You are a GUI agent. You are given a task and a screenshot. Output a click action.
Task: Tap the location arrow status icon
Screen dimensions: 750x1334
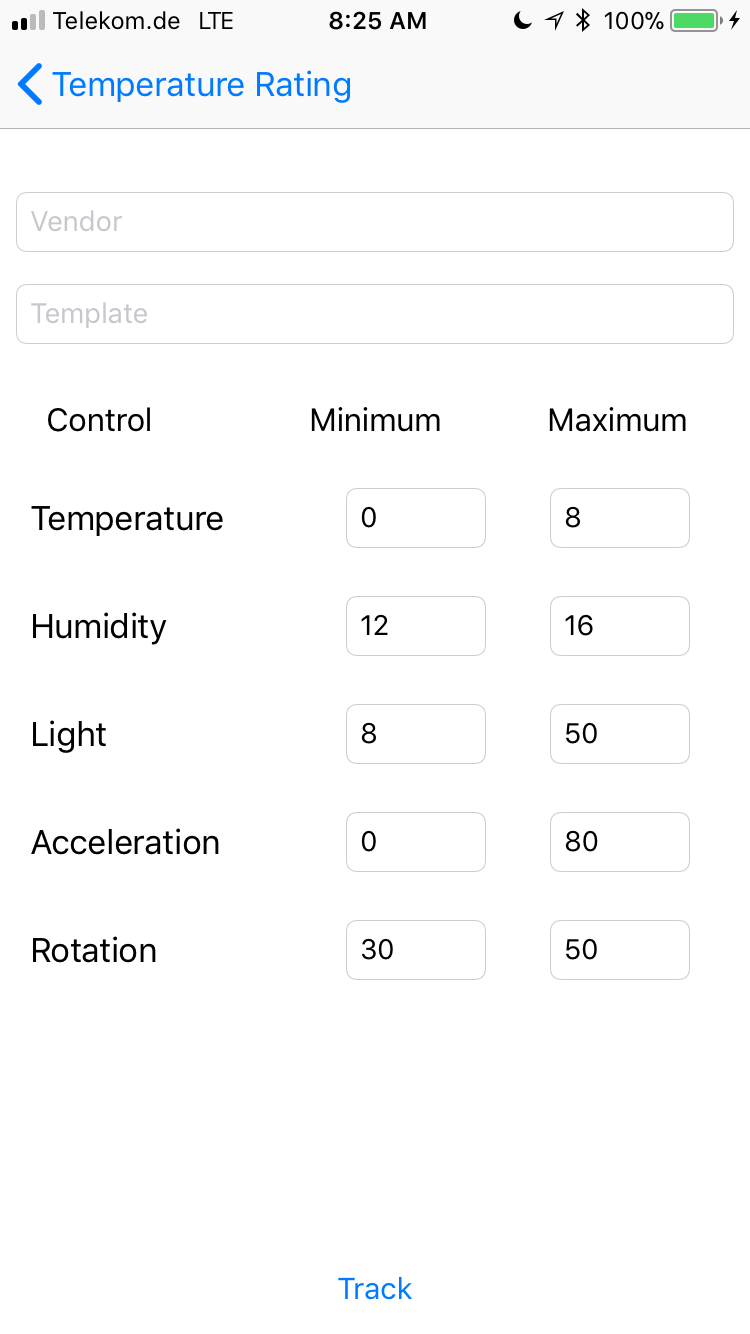coord(555,21)
